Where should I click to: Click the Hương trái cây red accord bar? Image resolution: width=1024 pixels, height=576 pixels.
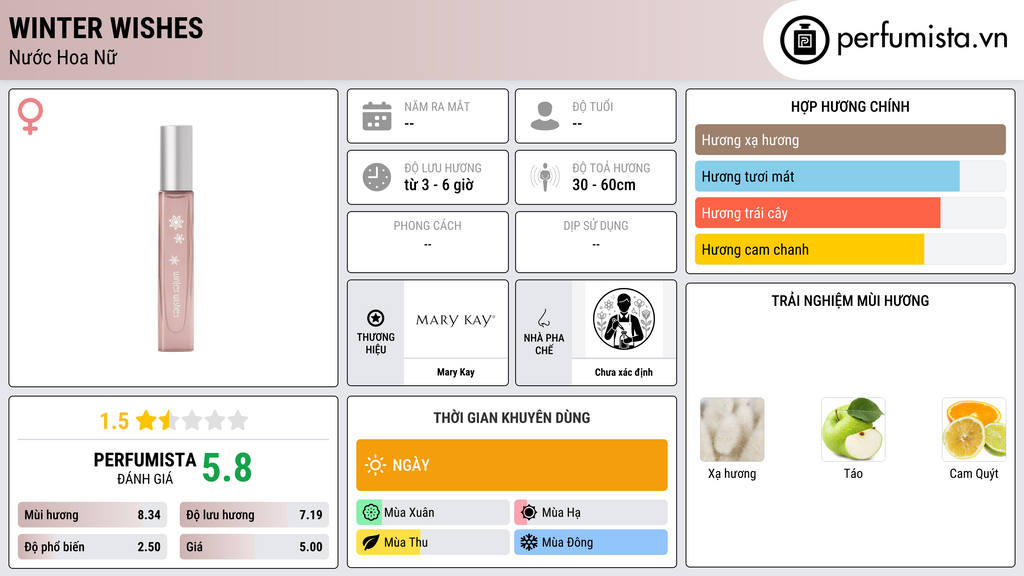(x=850, y=213)
